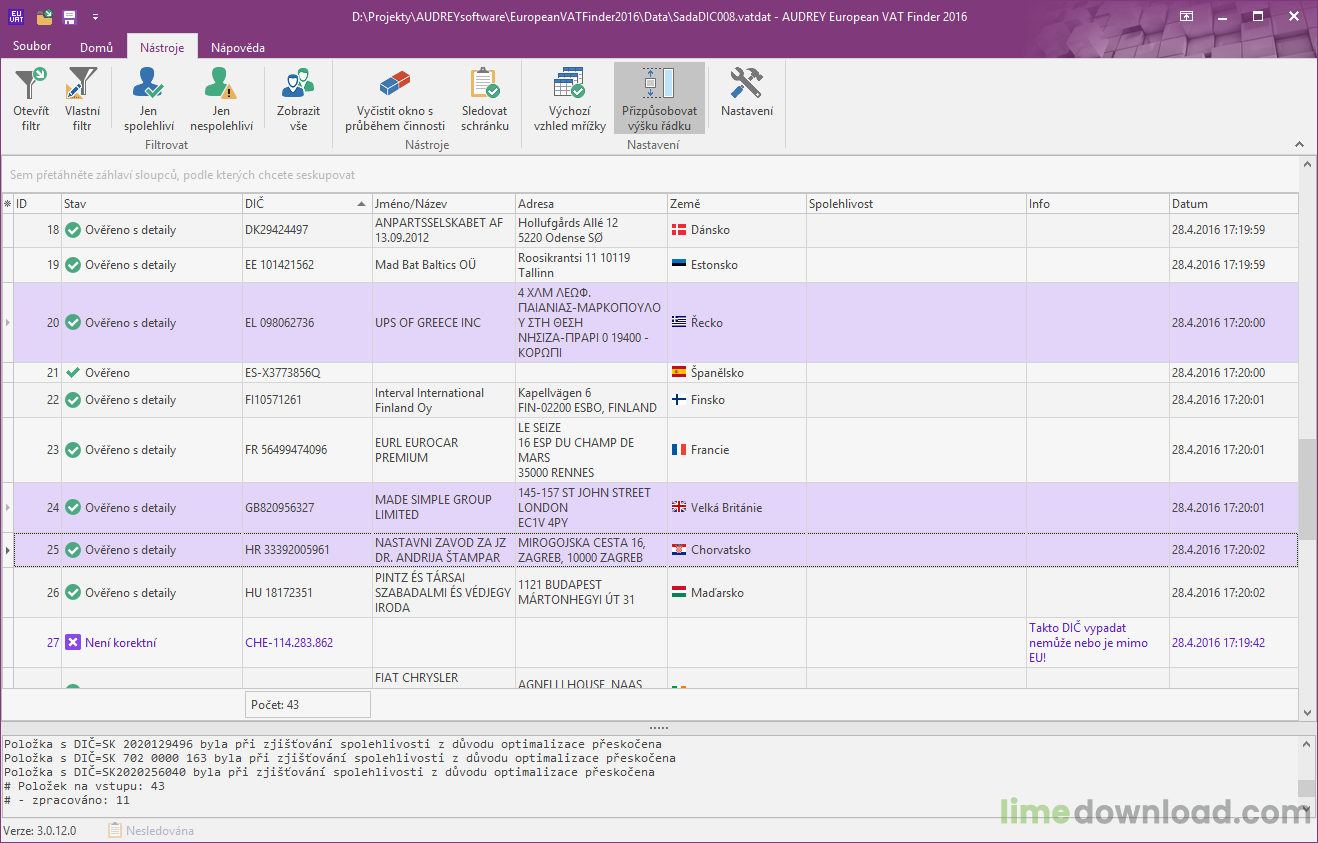Click inside the Počet: 43 field

click(307, 704)
